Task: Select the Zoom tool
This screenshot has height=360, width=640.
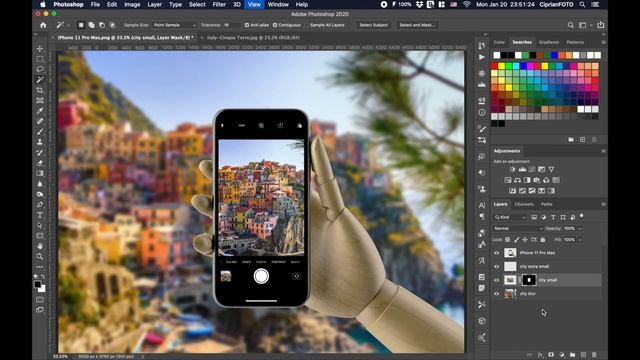Action: point(40,257)
